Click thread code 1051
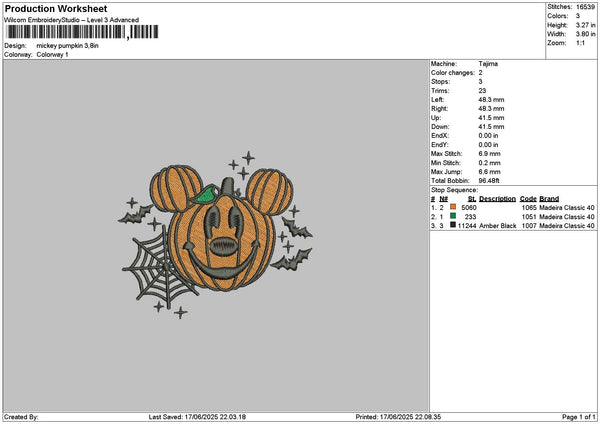The height and width of the screenshot is (424, 600). pyautogui.click(x=529, y=217)
